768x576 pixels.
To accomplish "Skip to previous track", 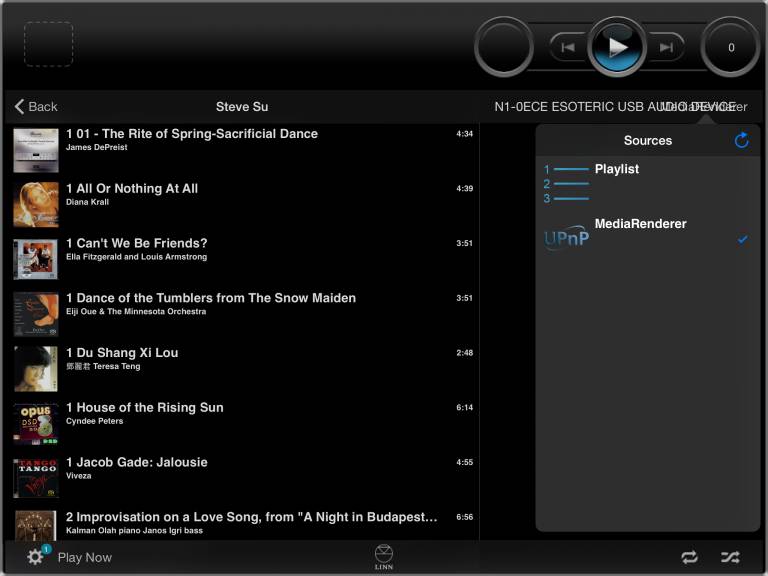I will pos(568,48).
